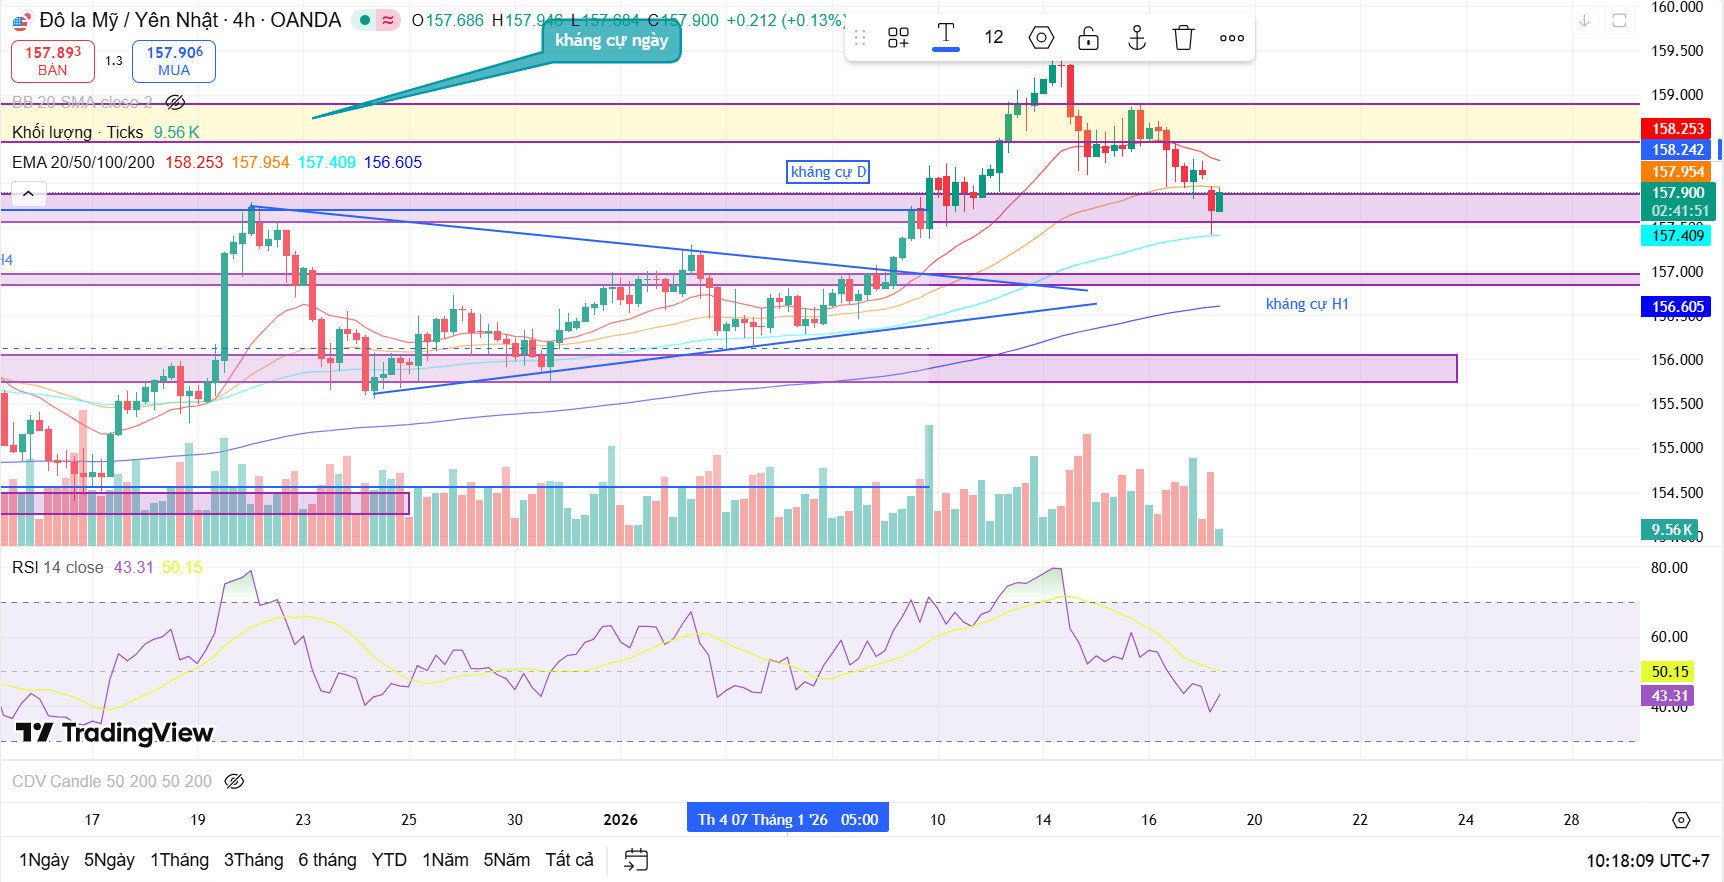Click the anchor icon in floating toolbar
Viewport: 1724px width, 882px height.
(x=1136, y=38)
